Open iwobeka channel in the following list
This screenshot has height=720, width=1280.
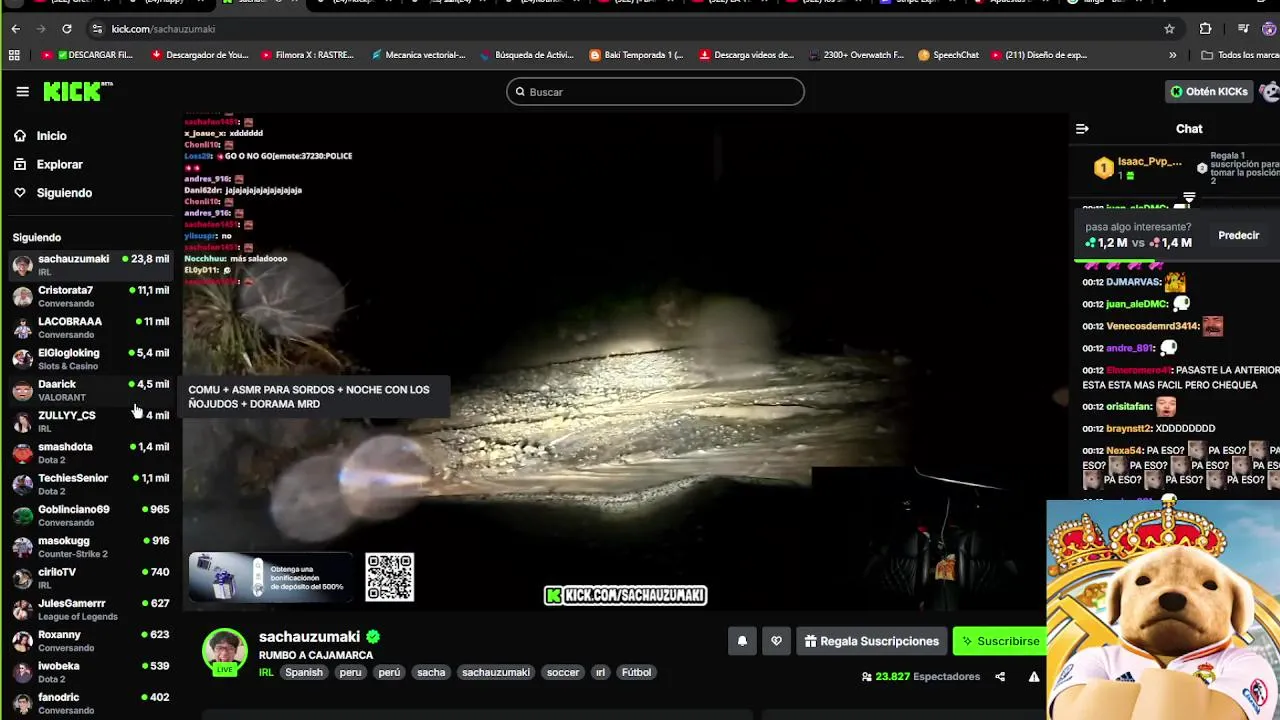(91, 672)
